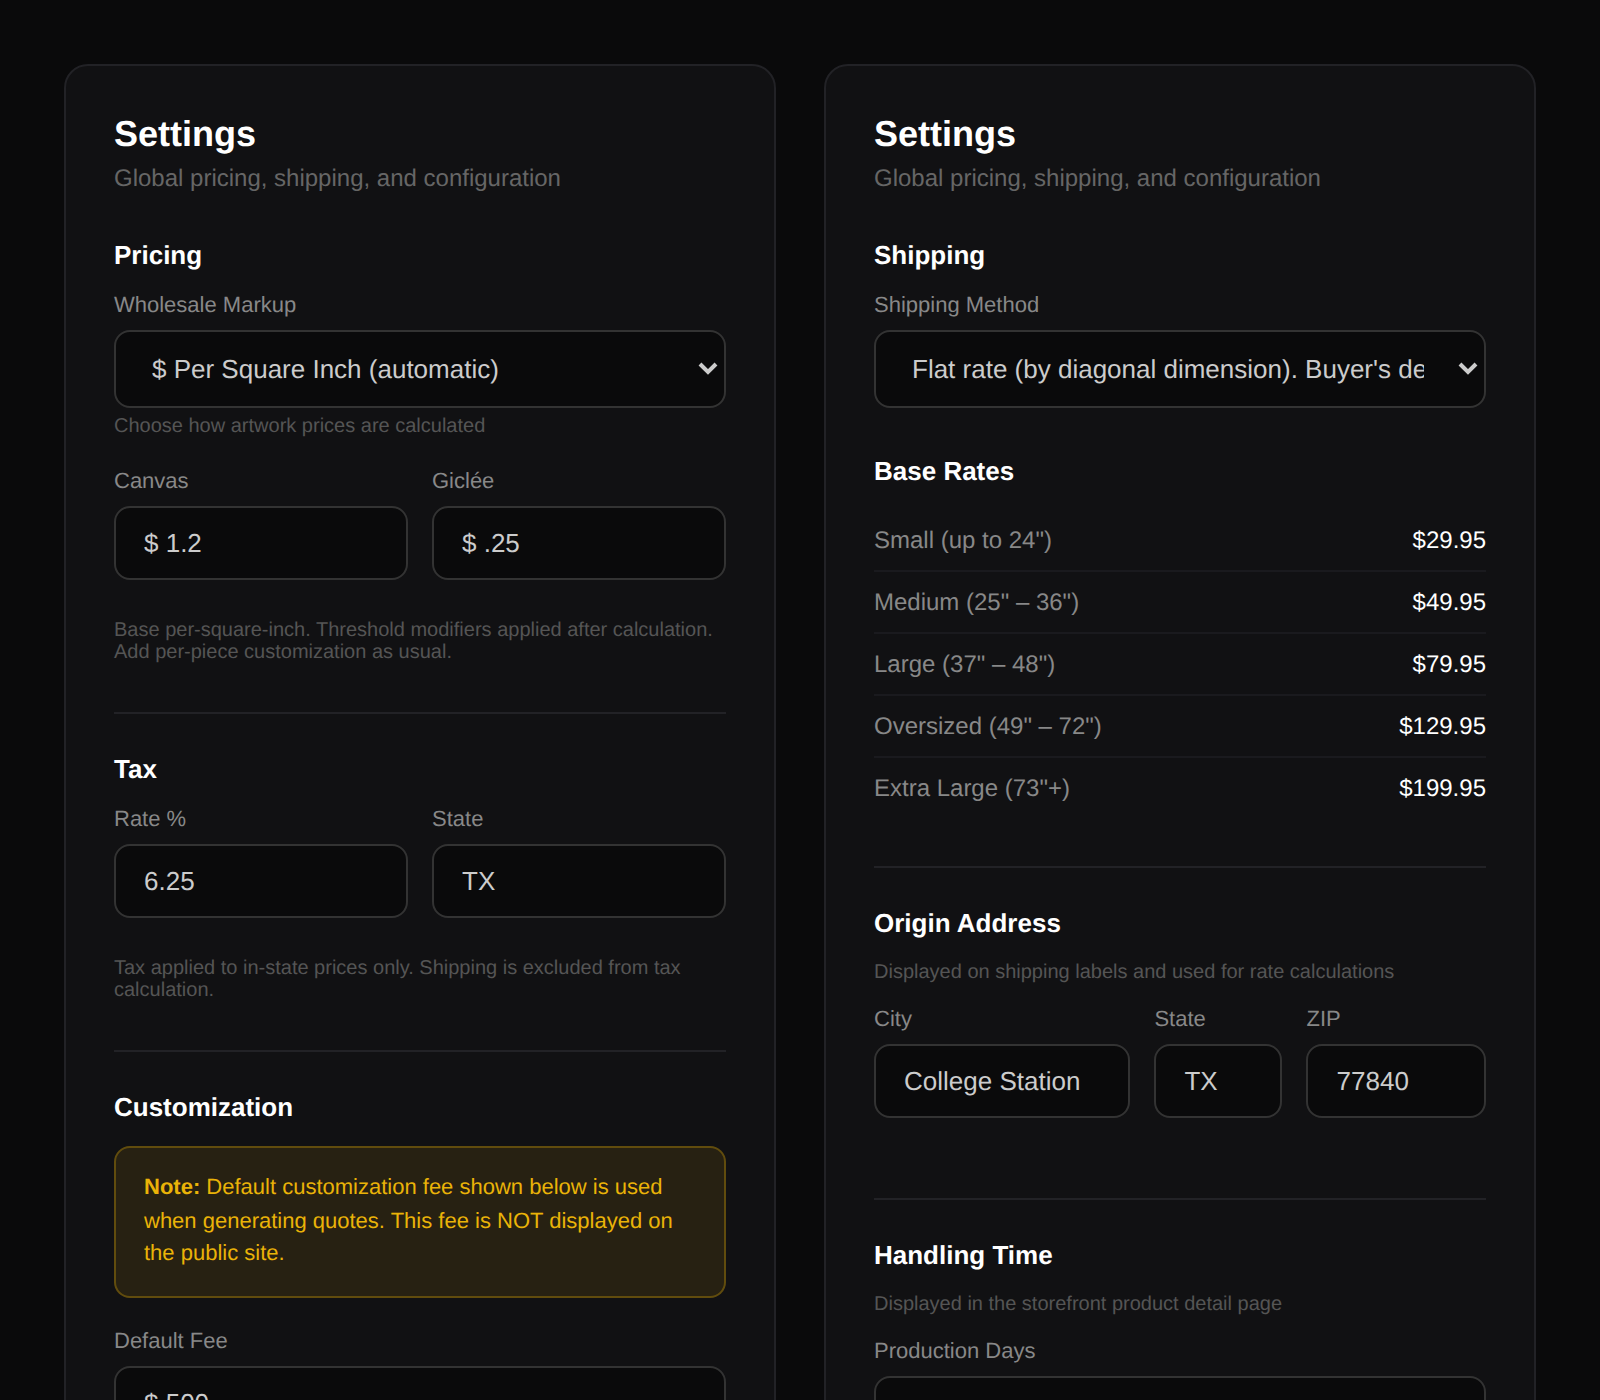
Task: Click the origin State field under Origin Address
Action: 1217,1081
